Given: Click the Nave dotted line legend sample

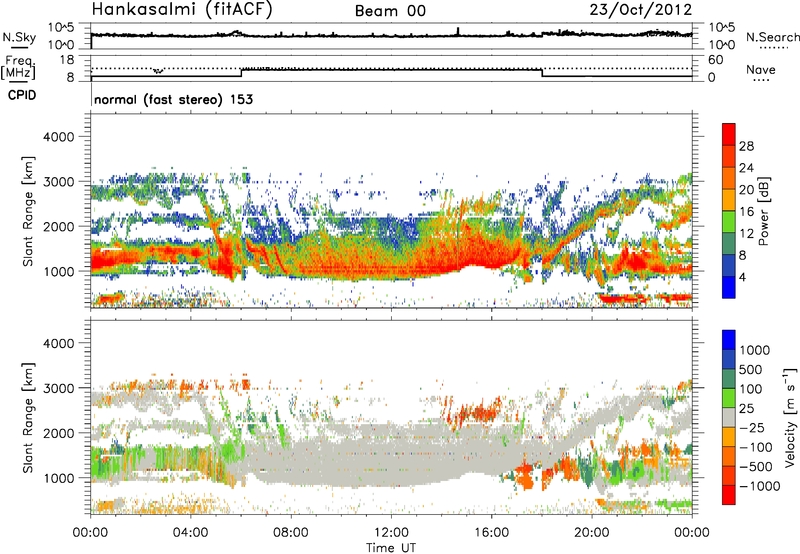Looking at the screenshot, I should coord(762,81).
